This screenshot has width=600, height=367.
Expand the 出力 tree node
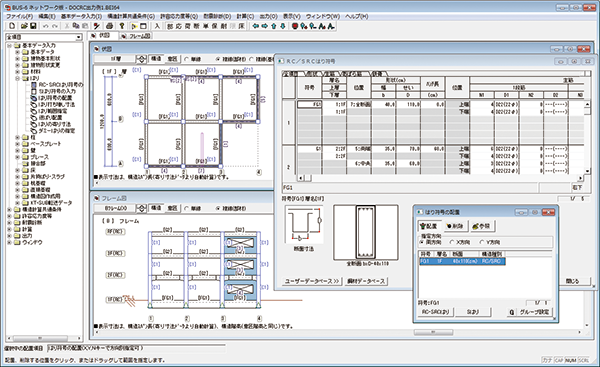(9, 236)
